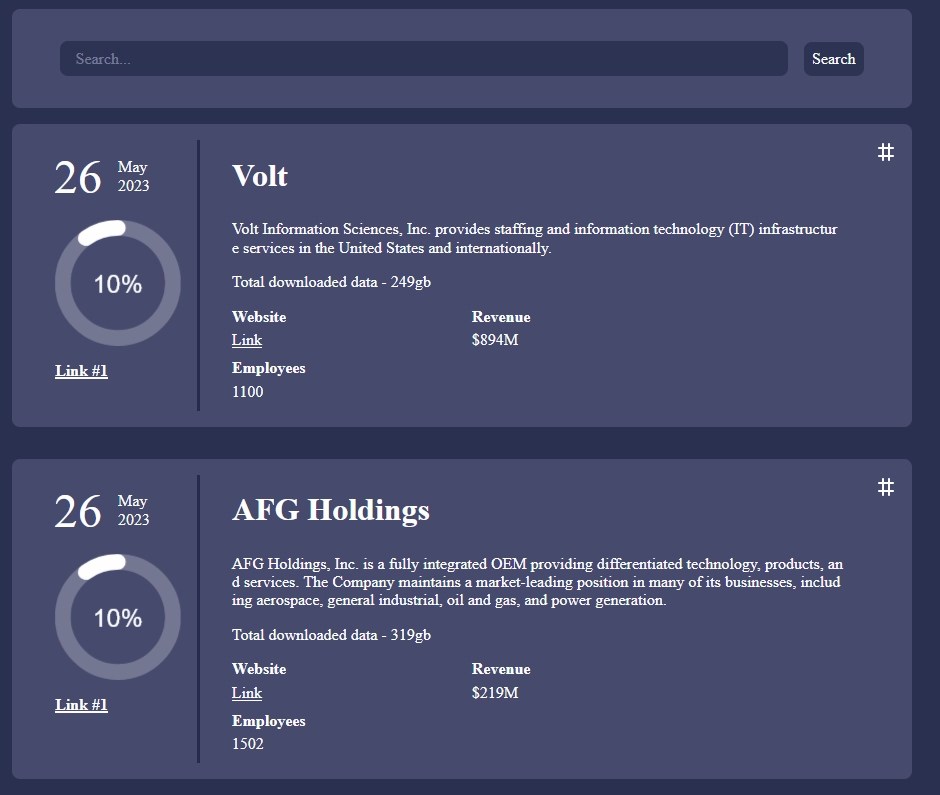The image size is (940, 795).
Task: Click the AFG Holdings revenue value $219M
Action: click(x=495, y=693)
